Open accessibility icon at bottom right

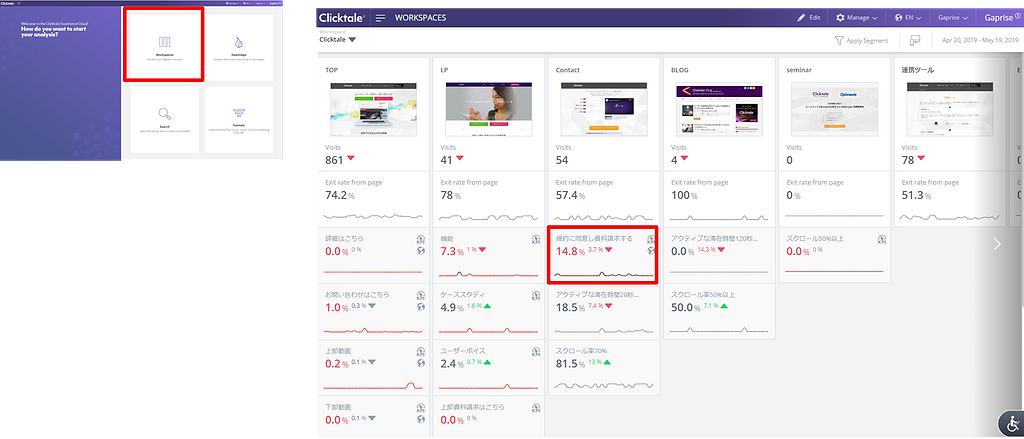click(1012, 424)
